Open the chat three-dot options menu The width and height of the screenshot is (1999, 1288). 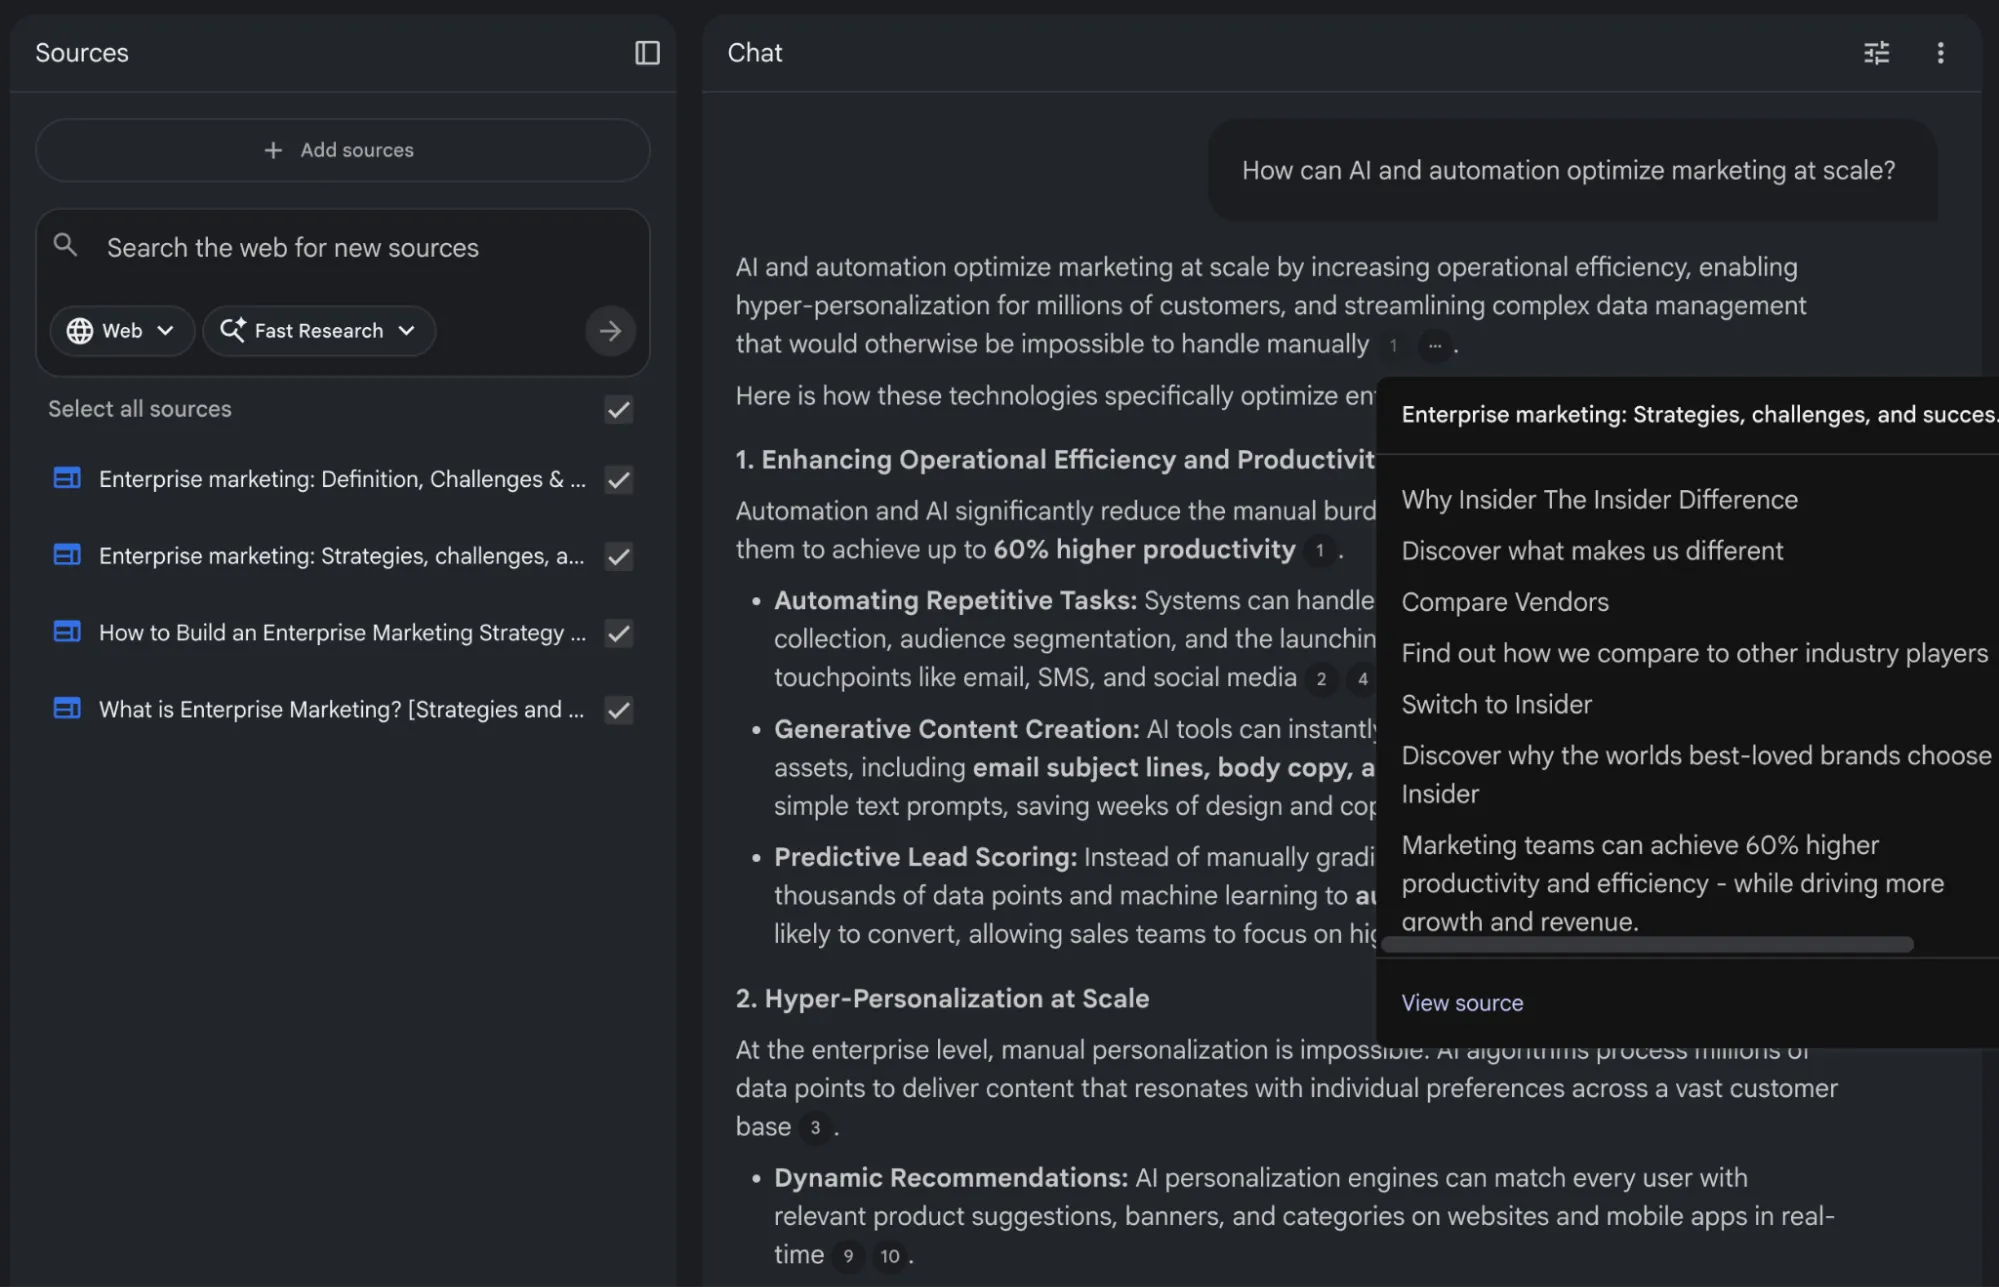point(1940,53)
